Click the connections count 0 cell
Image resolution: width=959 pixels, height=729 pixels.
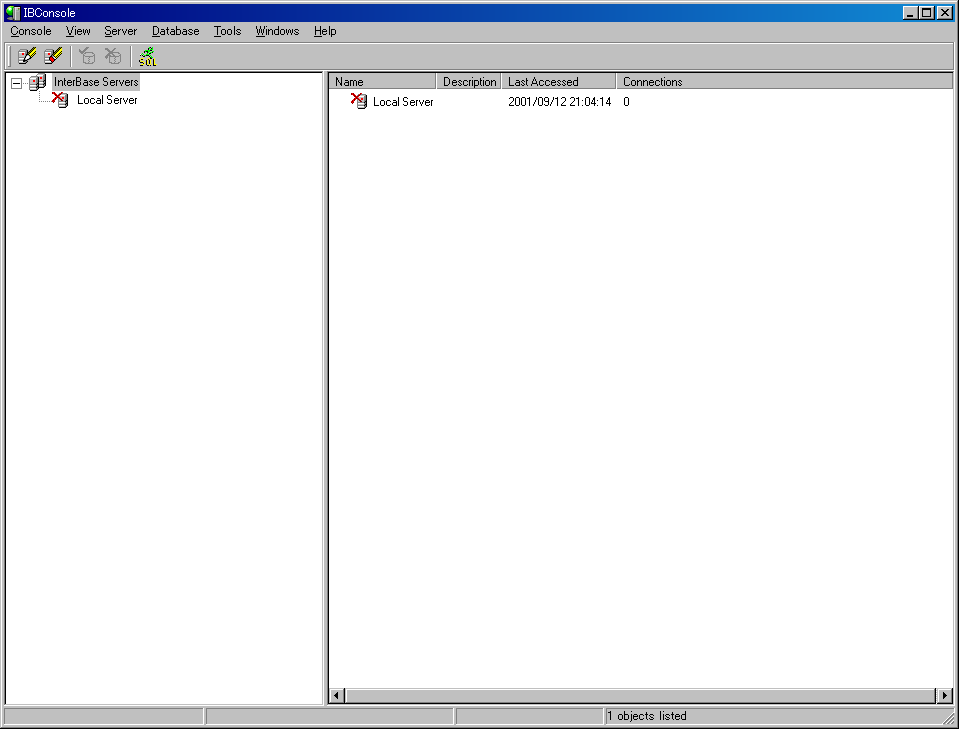[626, 102]
